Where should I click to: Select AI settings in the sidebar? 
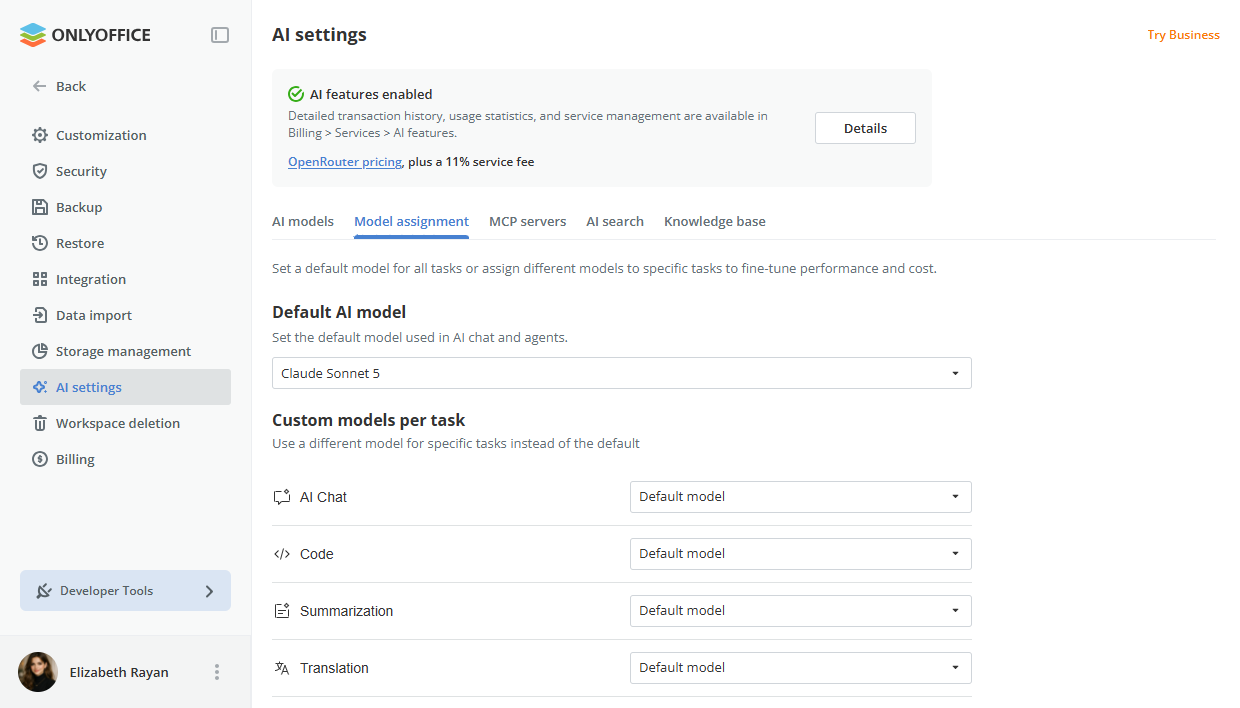(125, 387)
